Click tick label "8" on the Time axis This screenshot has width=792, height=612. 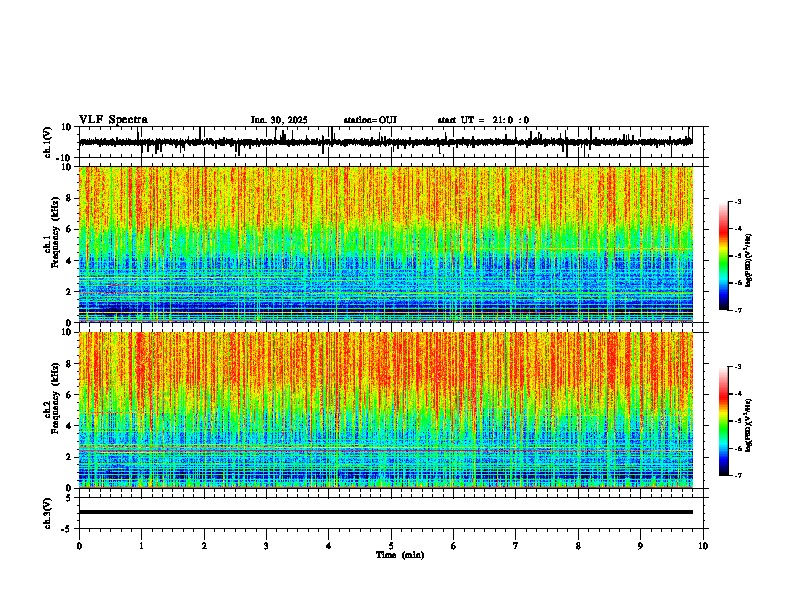click(x=578, y=546)
